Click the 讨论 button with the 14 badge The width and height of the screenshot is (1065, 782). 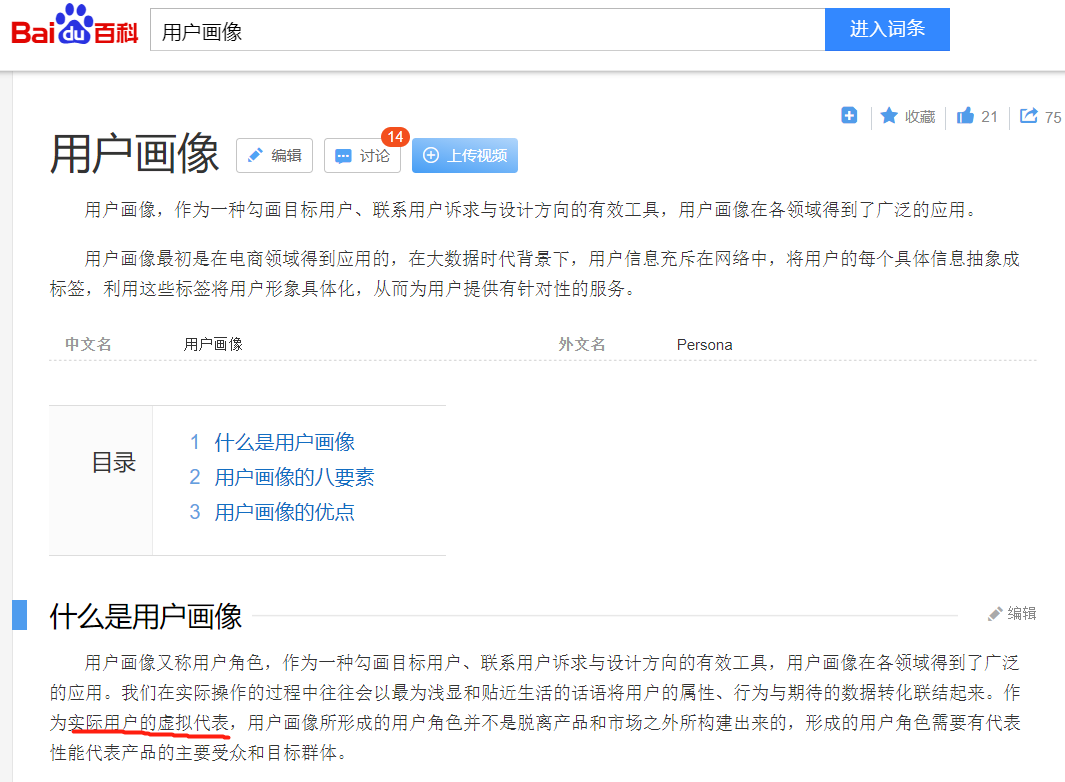pos(361,156)
